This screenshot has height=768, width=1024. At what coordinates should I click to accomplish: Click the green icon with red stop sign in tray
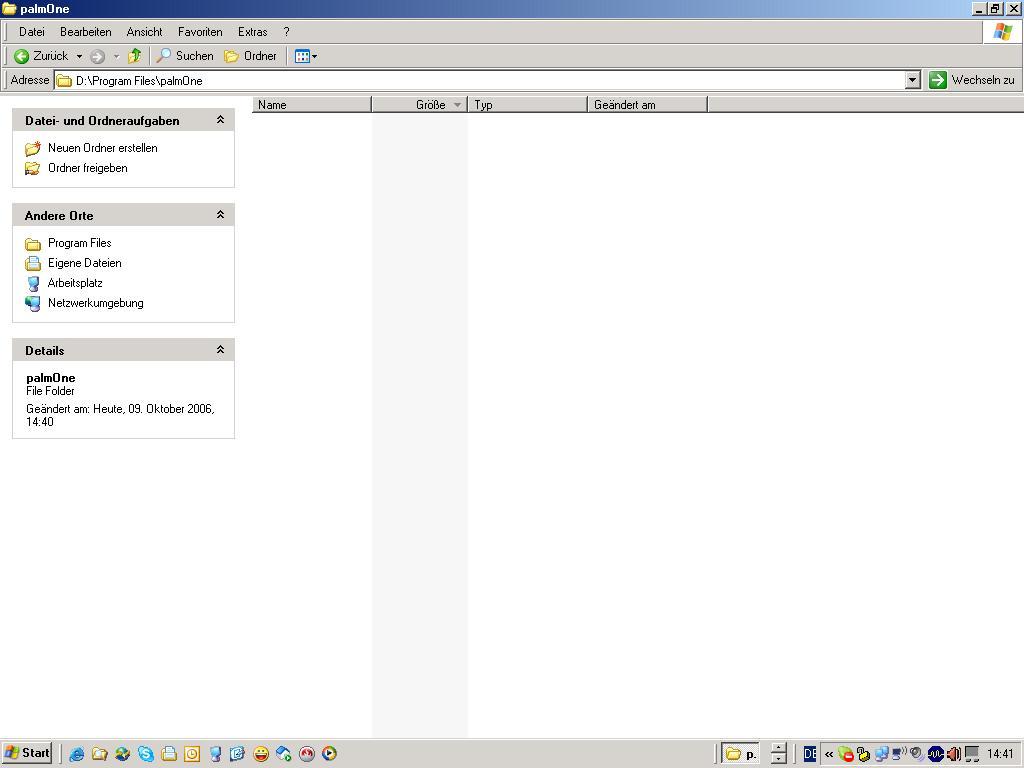tap(846, 754)
